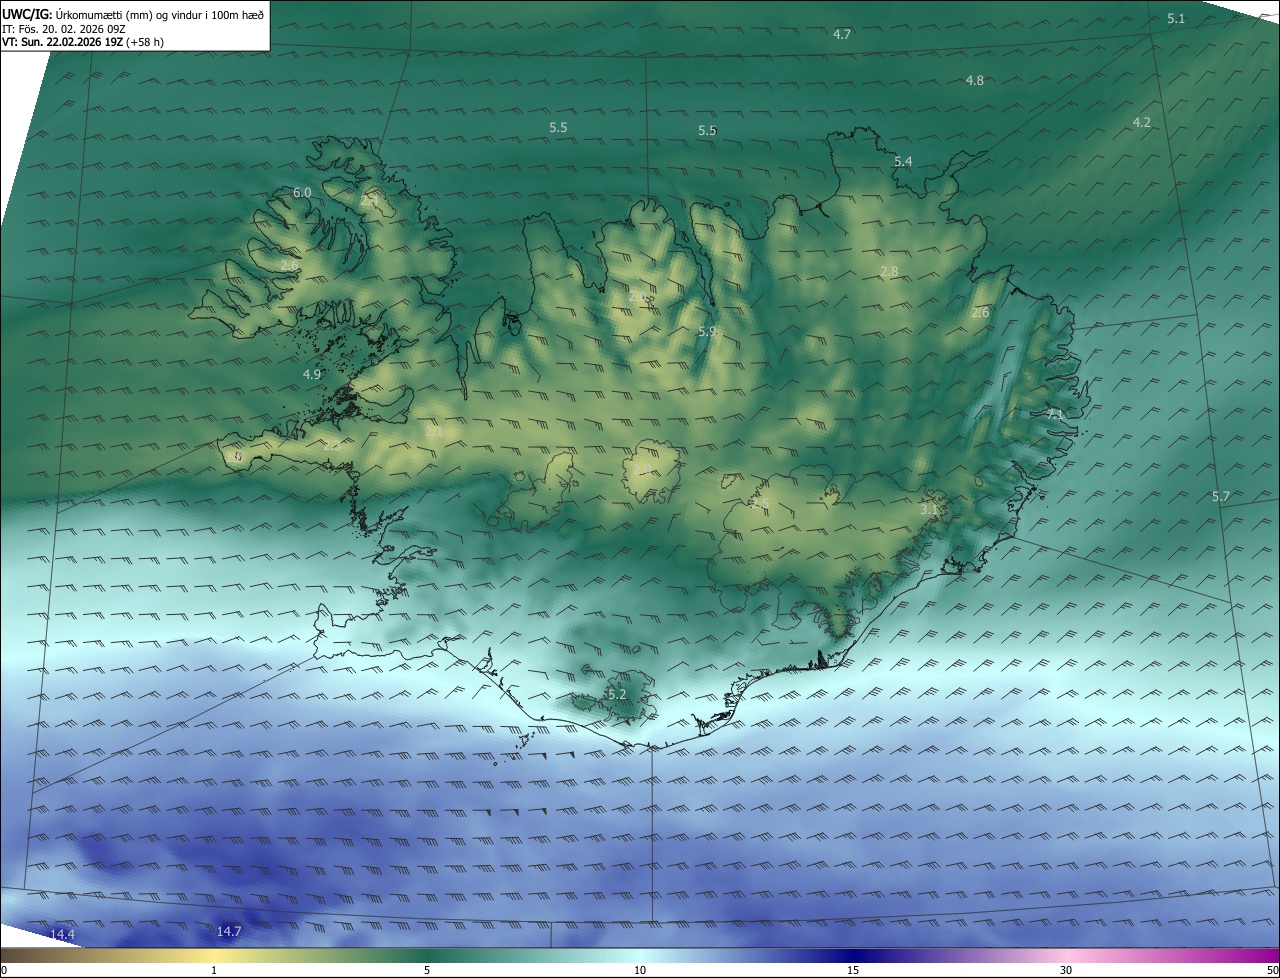The width and height of the screenshot is (1280, 978).
Task: Click the "3.1" value label
Action: point(929,509)
